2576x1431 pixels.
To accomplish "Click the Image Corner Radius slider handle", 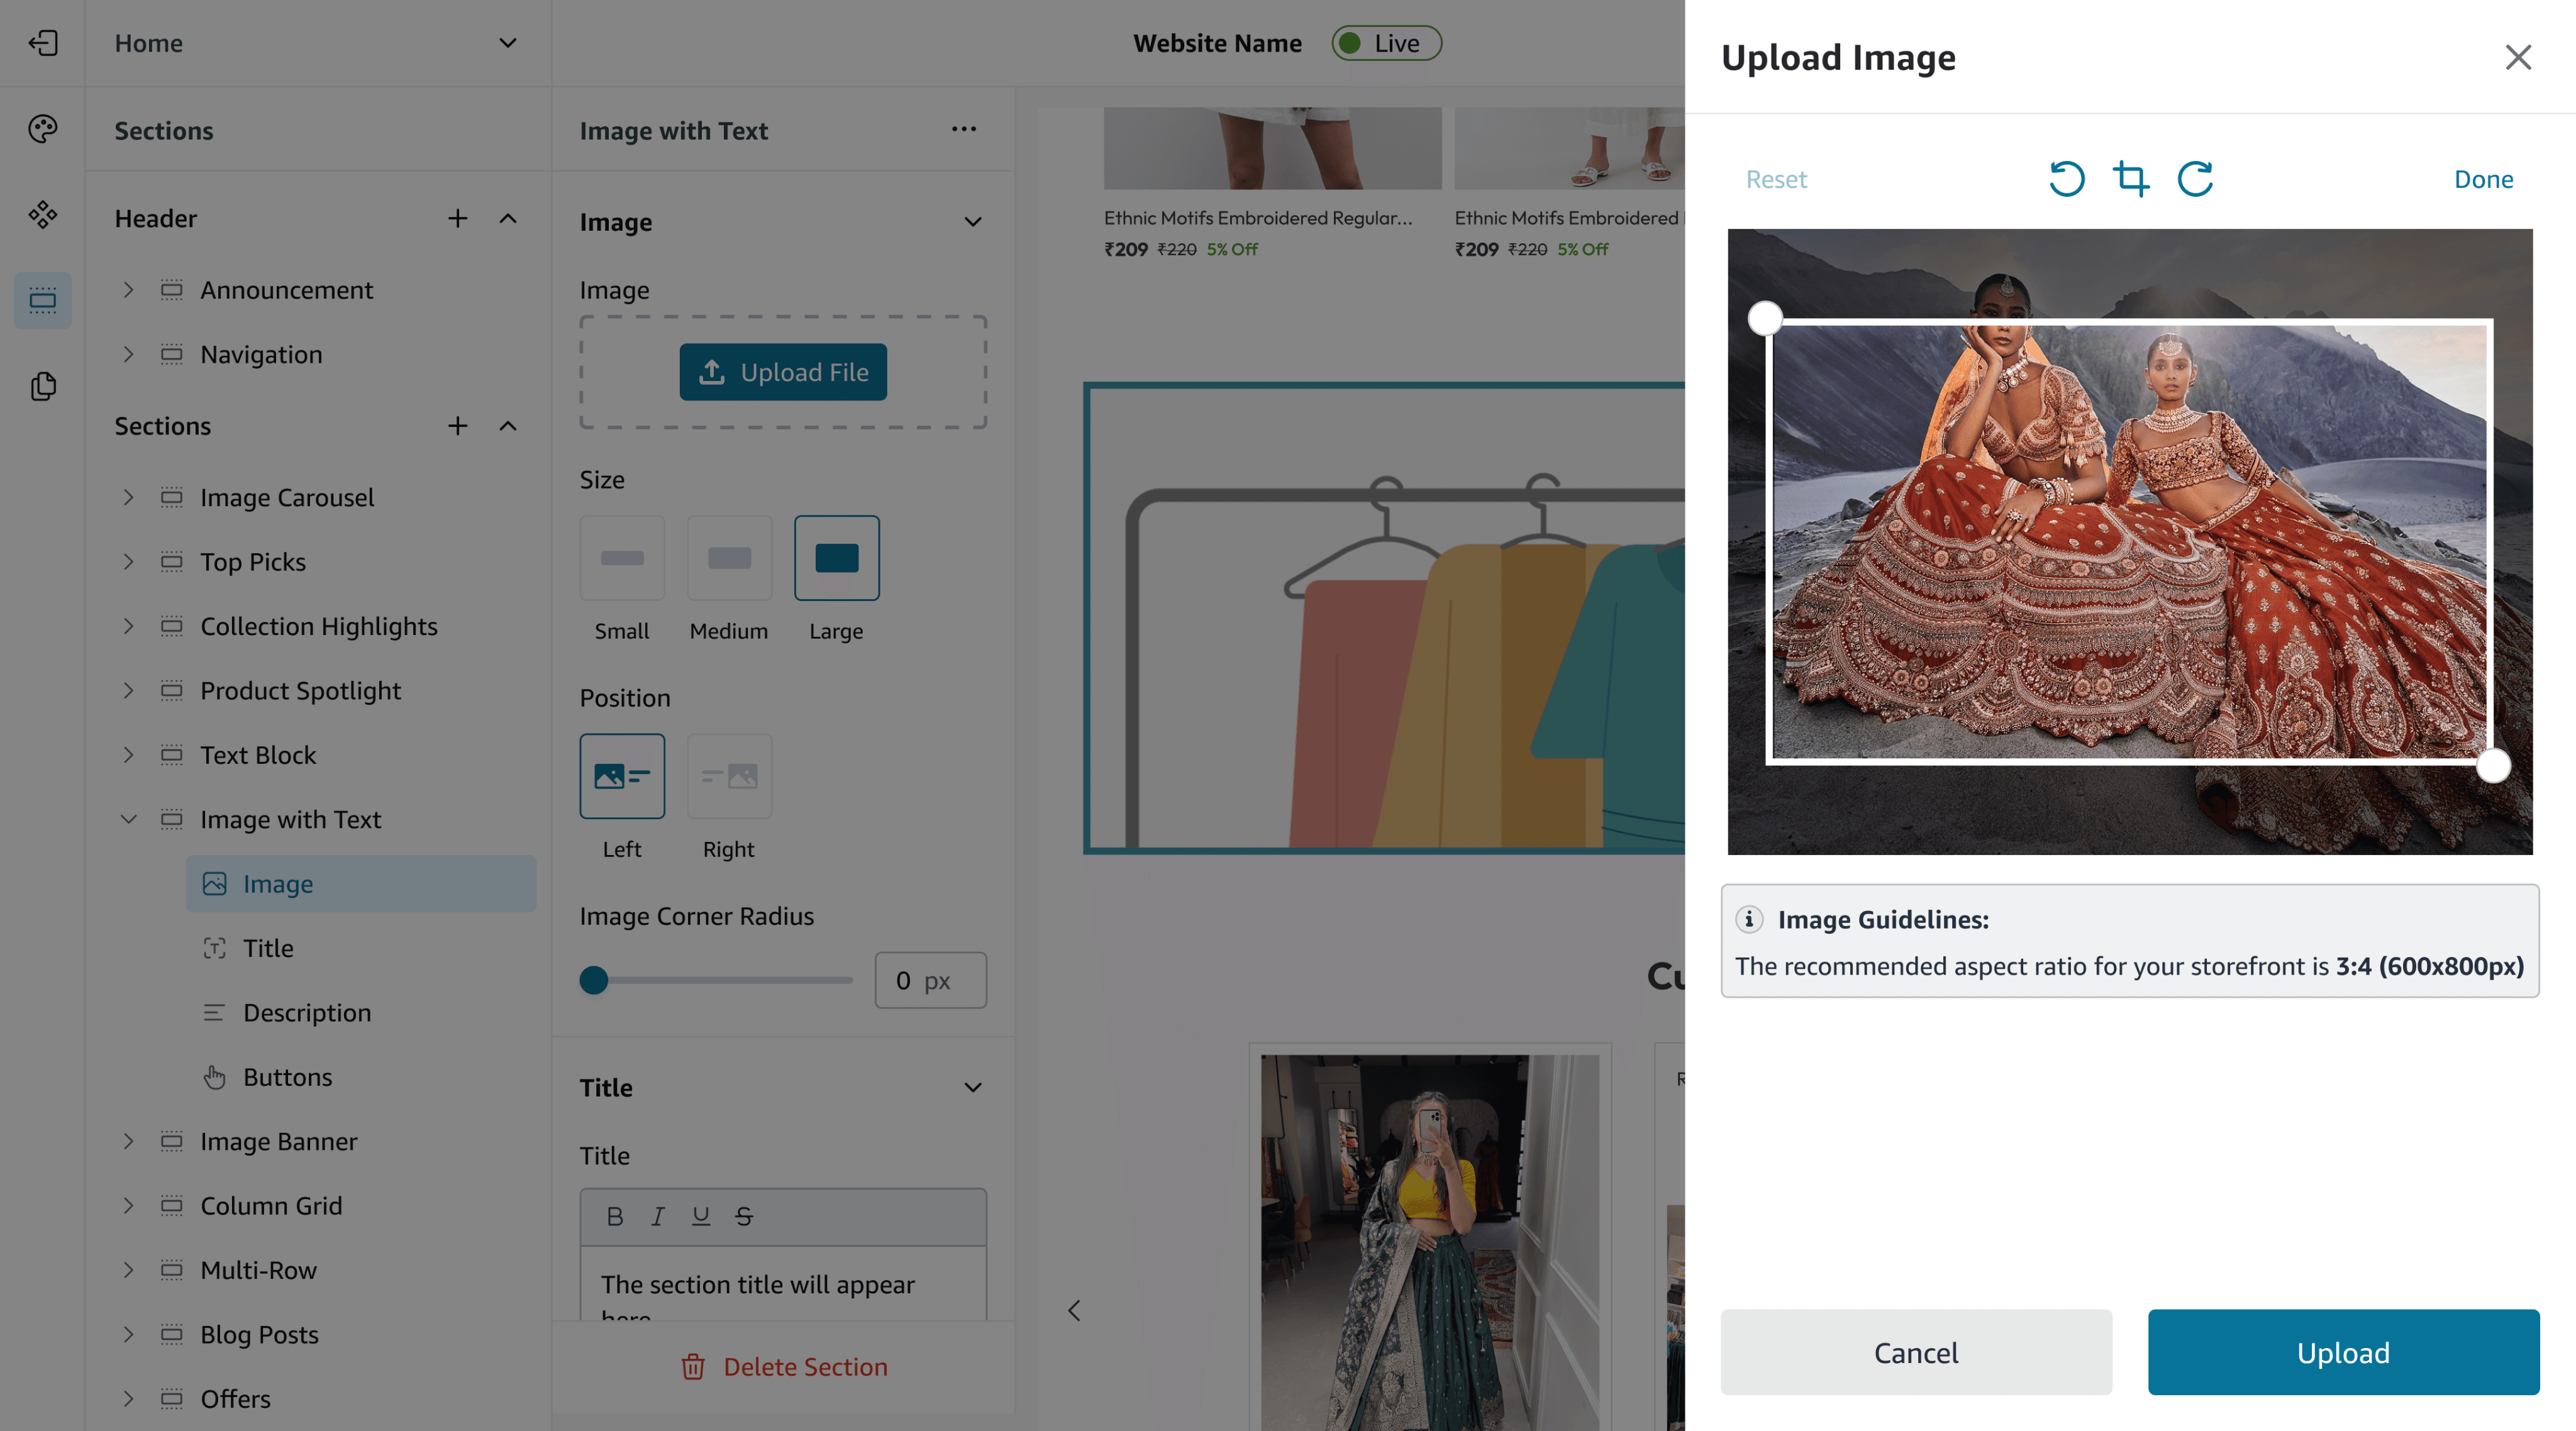I will coord(594,980).
